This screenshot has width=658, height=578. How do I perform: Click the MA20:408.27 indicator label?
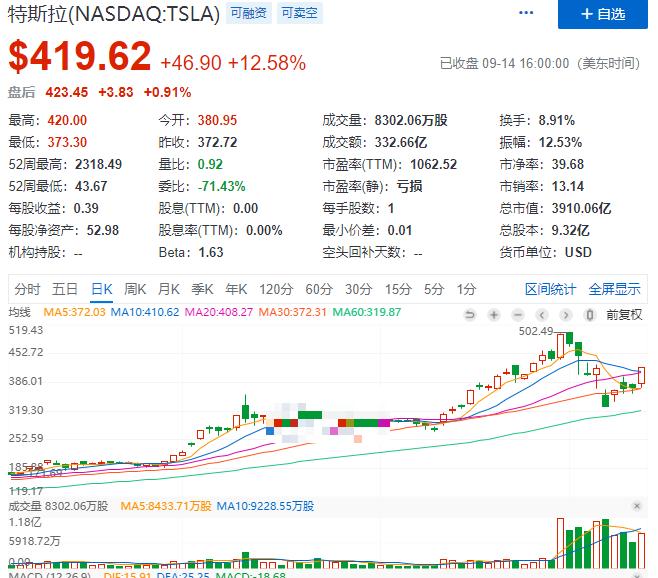pos(219,312)
